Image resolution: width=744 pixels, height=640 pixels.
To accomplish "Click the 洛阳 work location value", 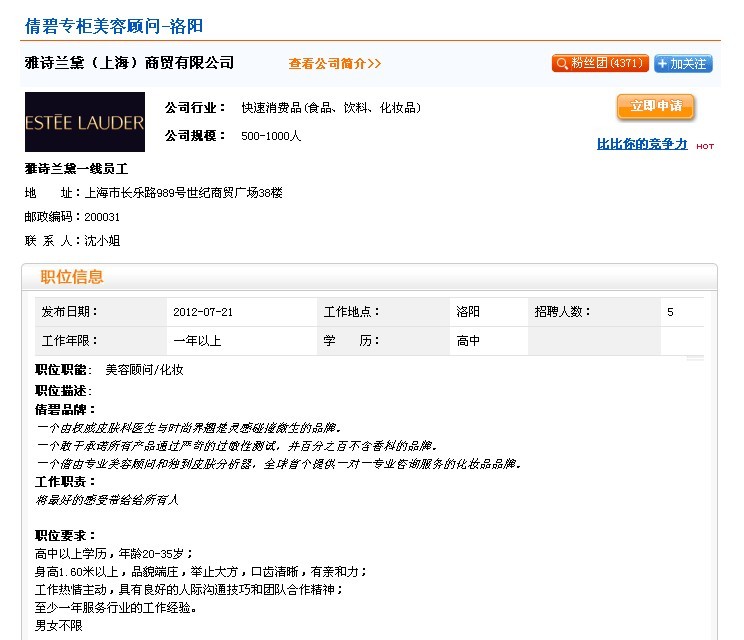I will click(468, 312).
